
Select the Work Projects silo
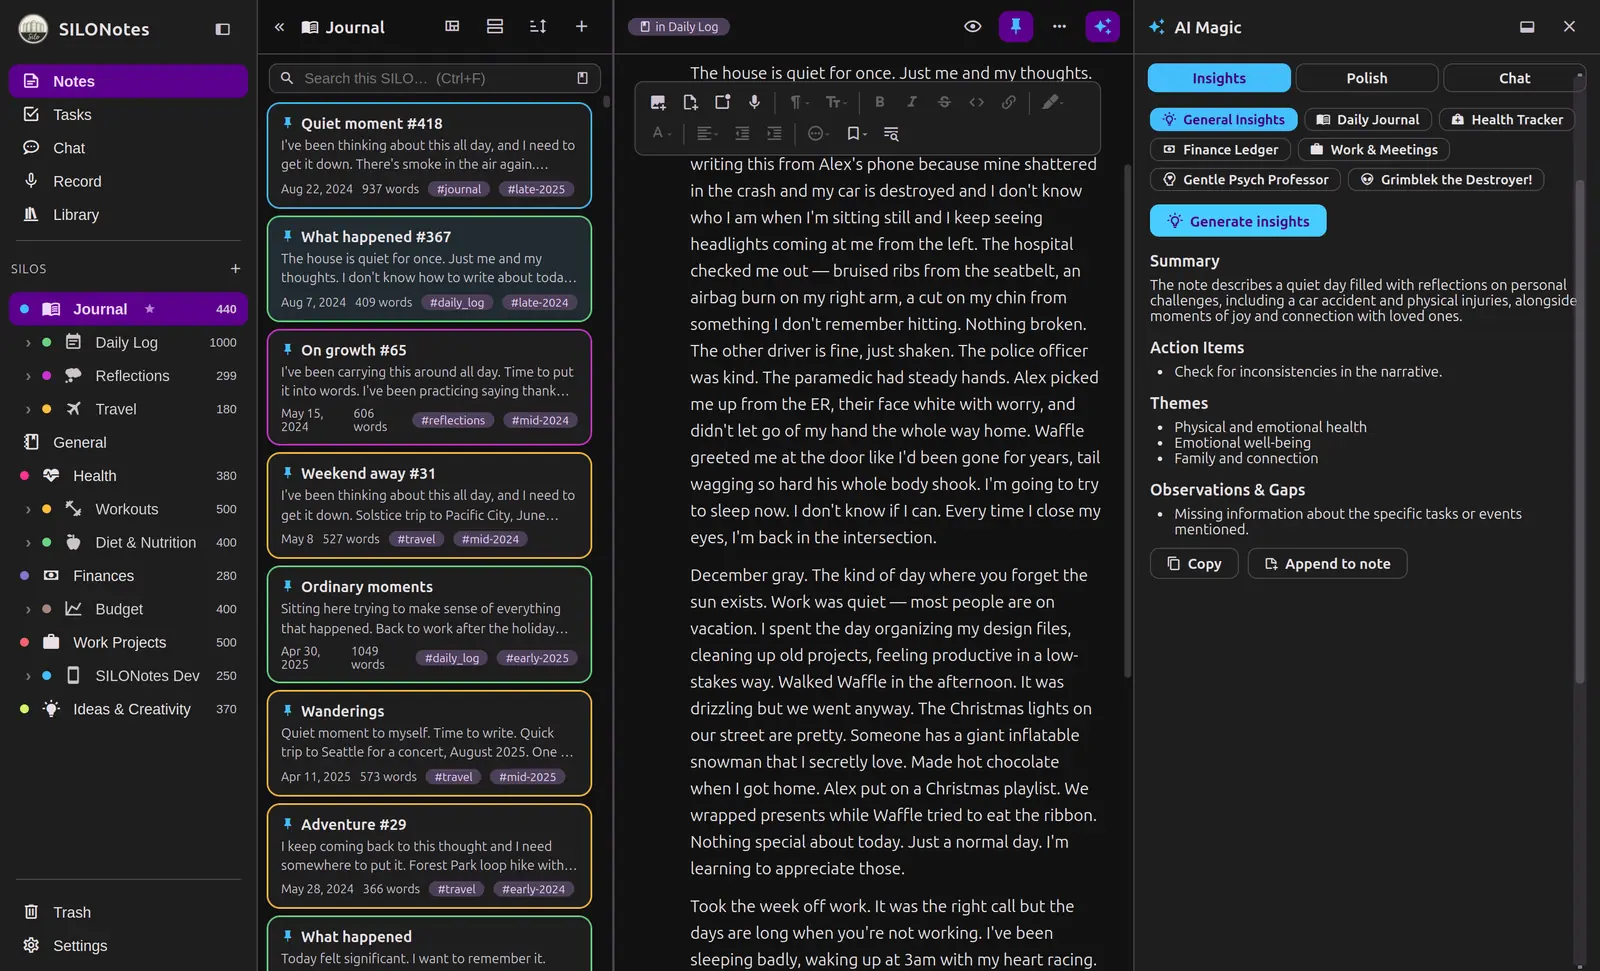click(x=128, y=642)
